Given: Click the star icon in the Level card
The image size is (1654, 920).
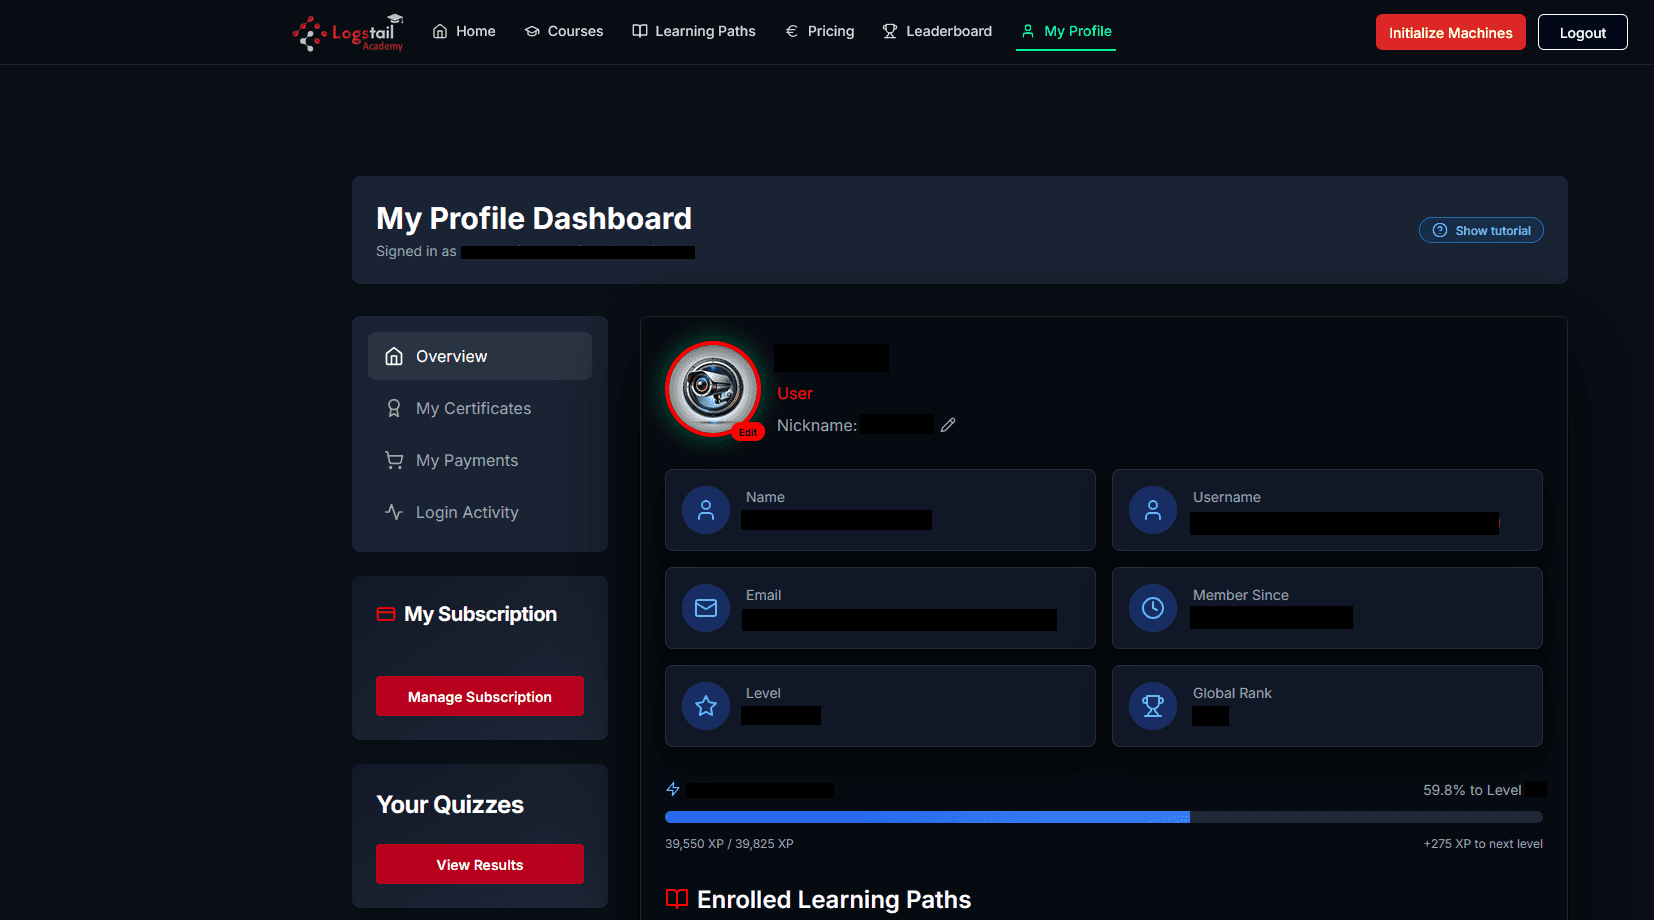Looking at the screenshot, I should pos(706,706).
